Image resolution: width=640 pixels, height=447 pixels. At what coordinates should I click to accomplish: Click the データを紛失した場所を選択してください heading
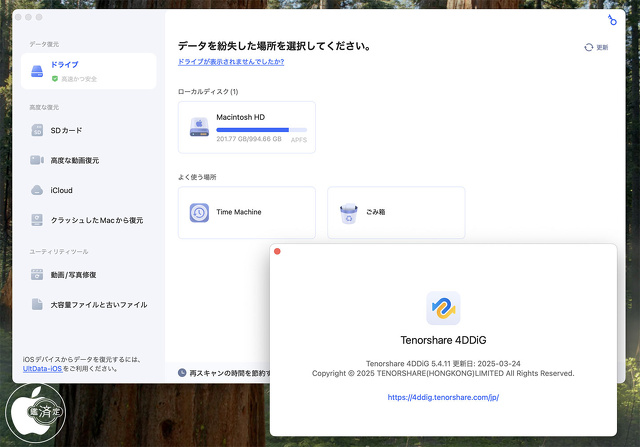click(274, 46)
